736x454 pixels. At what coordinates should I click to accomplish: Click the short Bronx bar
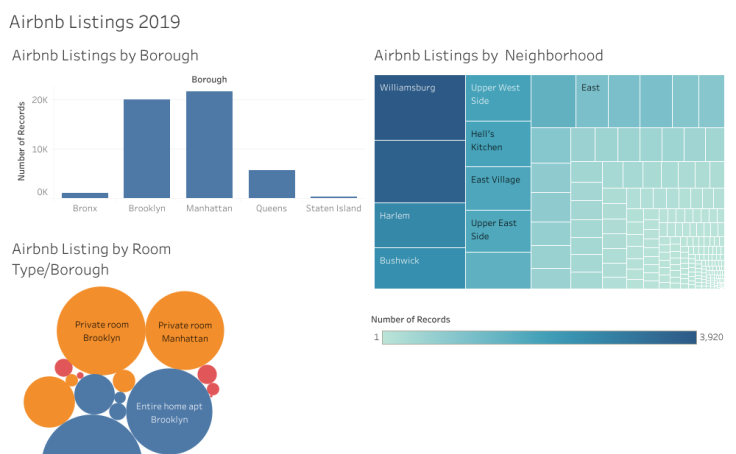[85, 195]
